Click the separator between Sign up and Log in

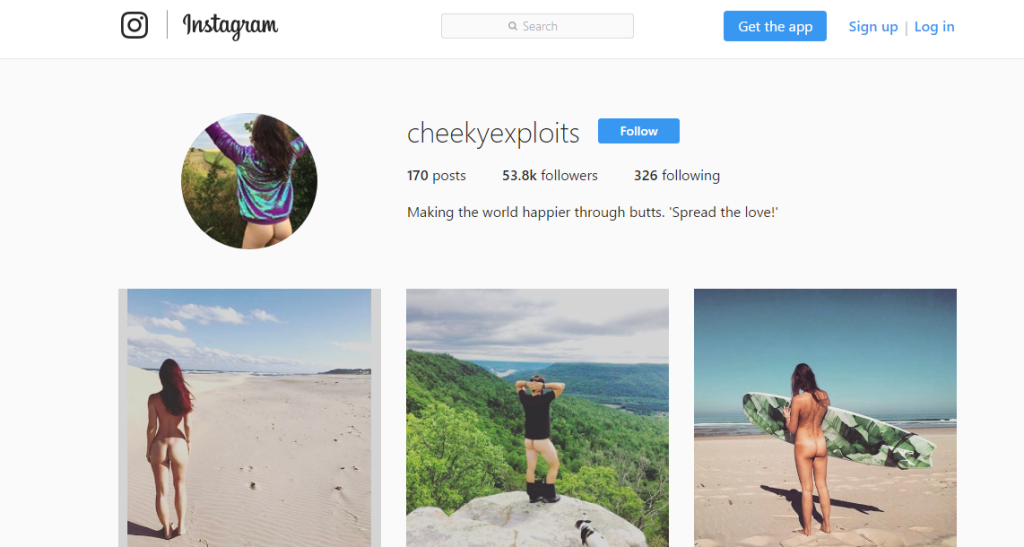coord(906,27)
